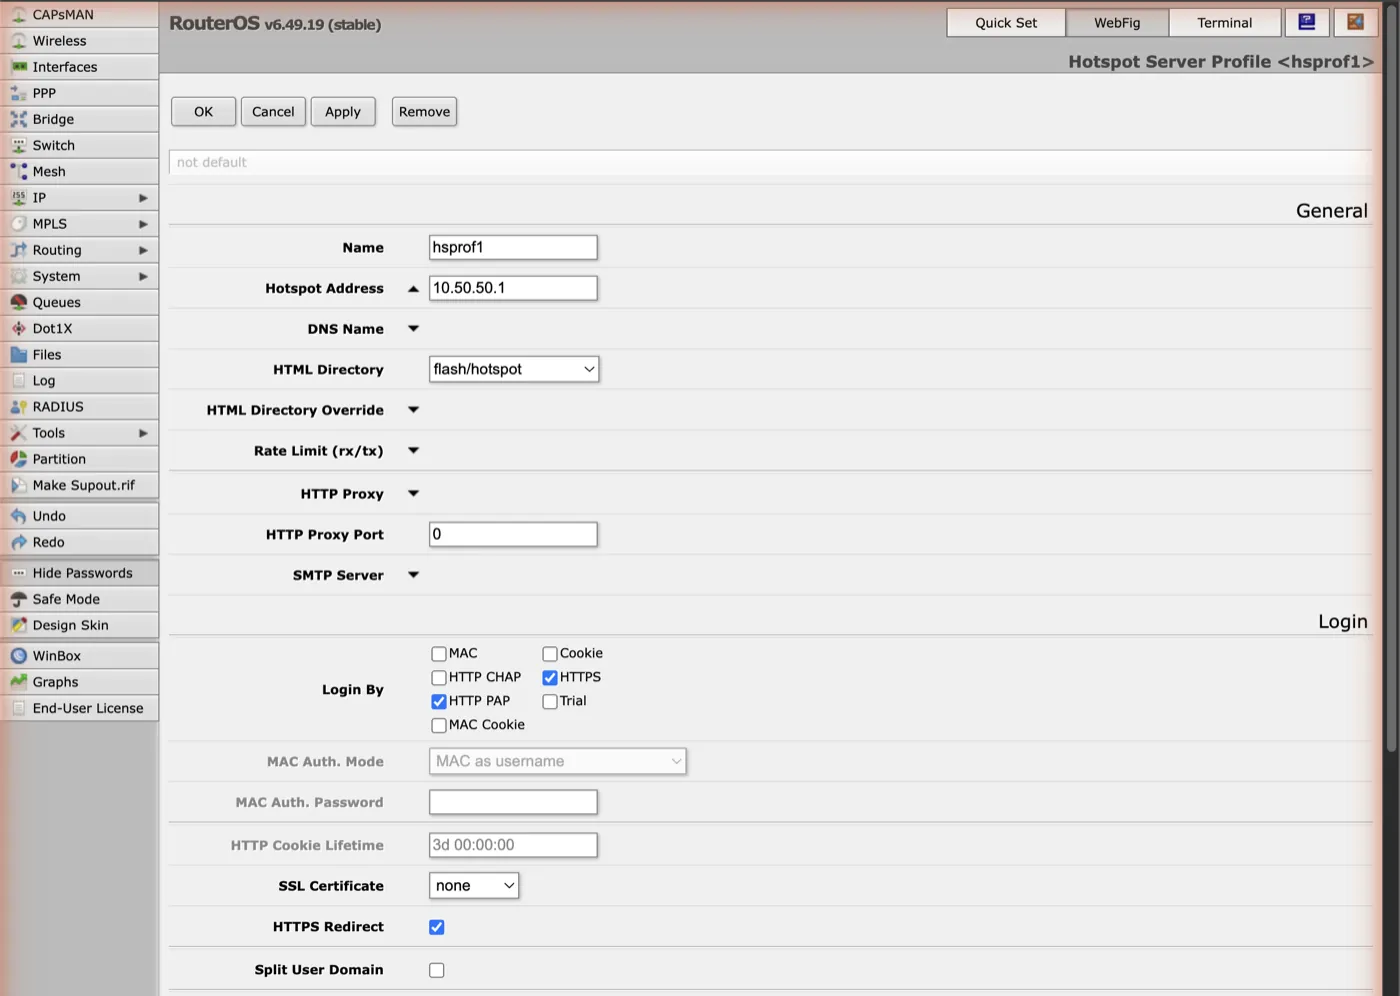1400x996 pixels.
Task: Click the comment field showing 'not default'
Action: click(x=770, y=162)
